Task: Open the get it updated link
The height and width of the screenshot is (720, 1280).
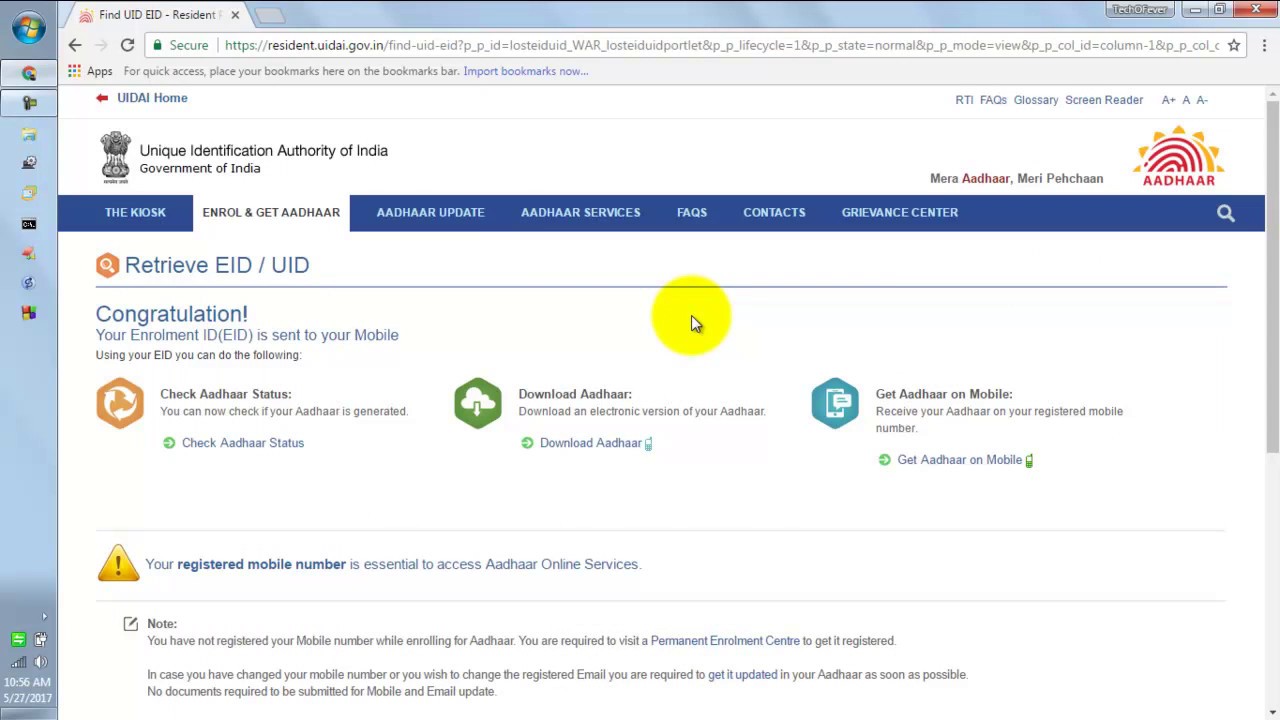Action: coord(742,675)
